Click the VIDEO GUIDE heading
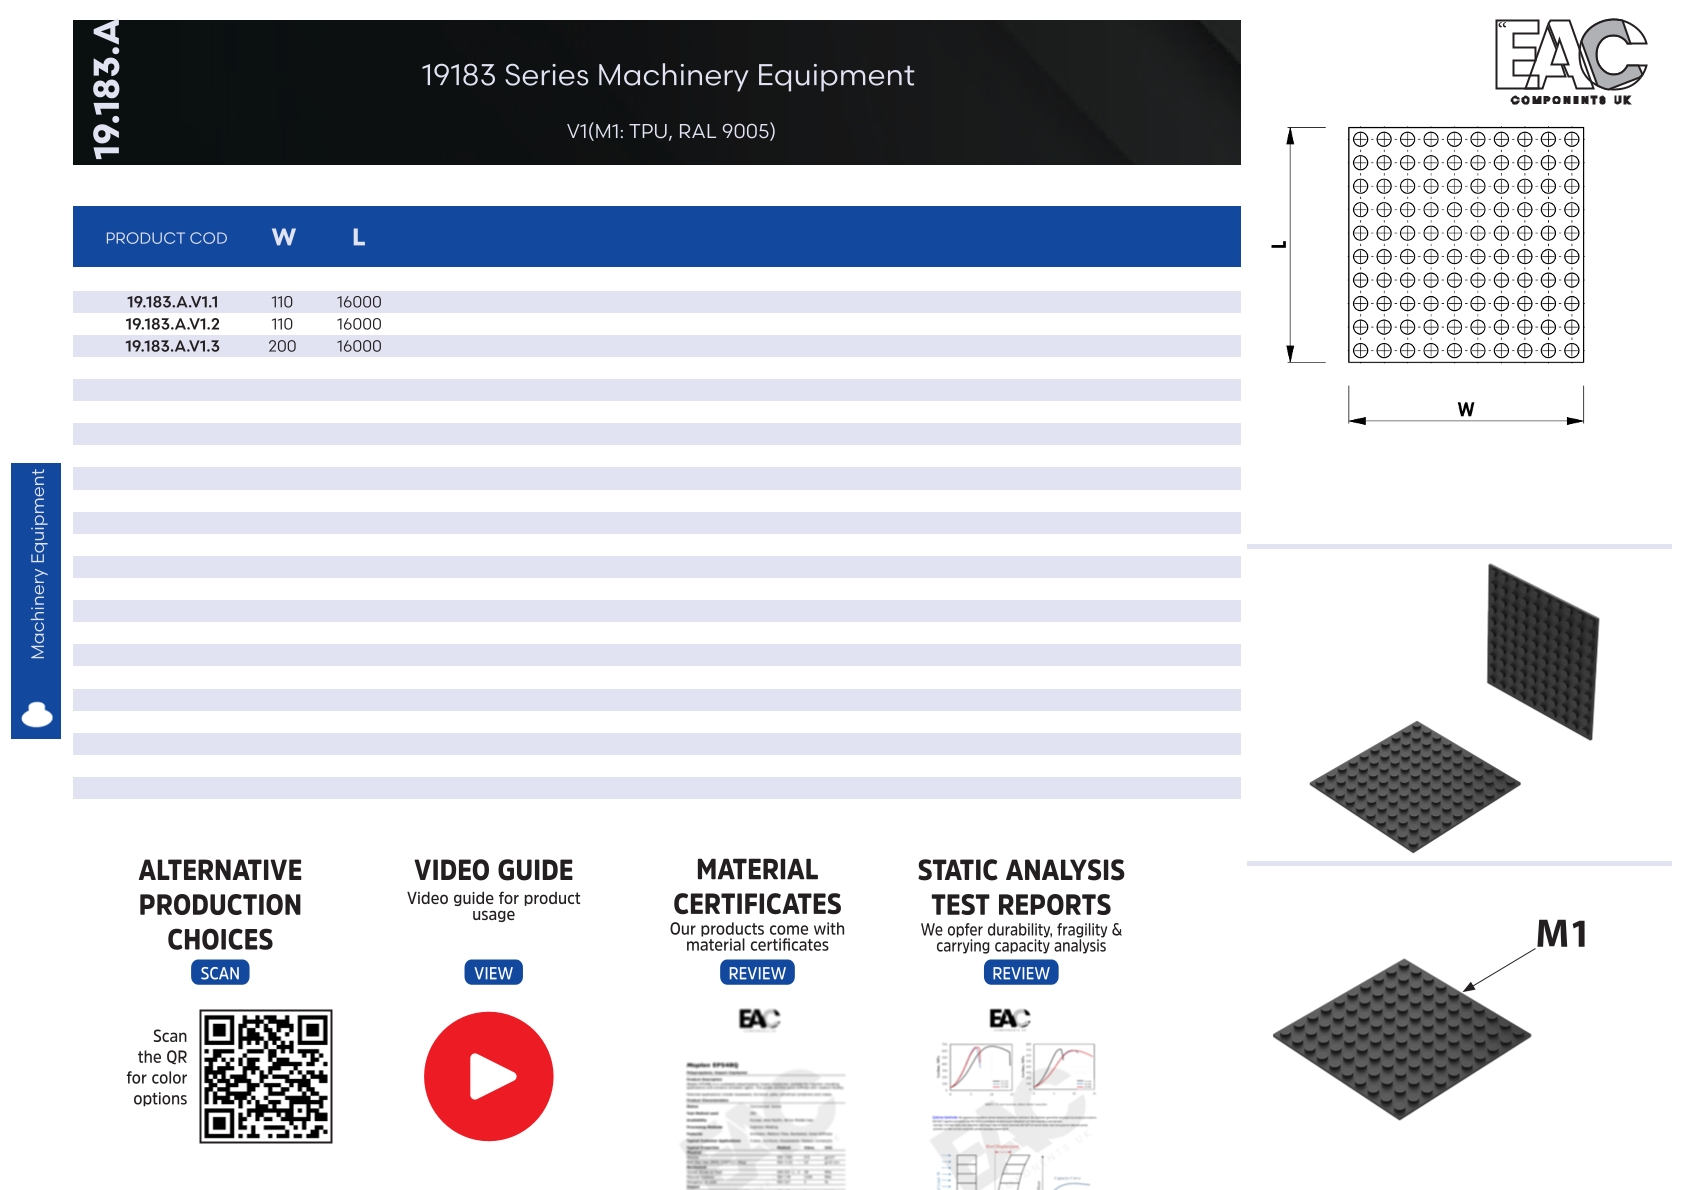This screenshot has width=1683, height=1190. [x=493, y=870]
